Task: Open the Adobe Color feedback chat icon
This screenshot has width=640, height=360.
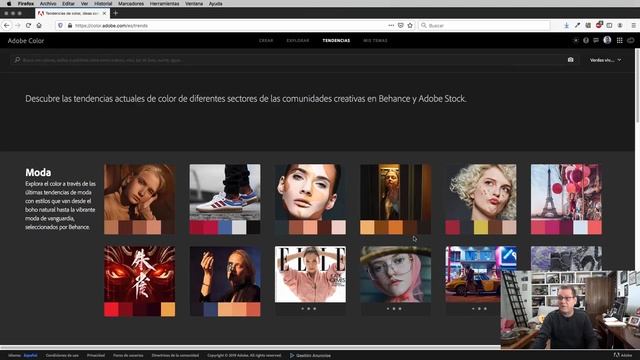Action: 596,40
